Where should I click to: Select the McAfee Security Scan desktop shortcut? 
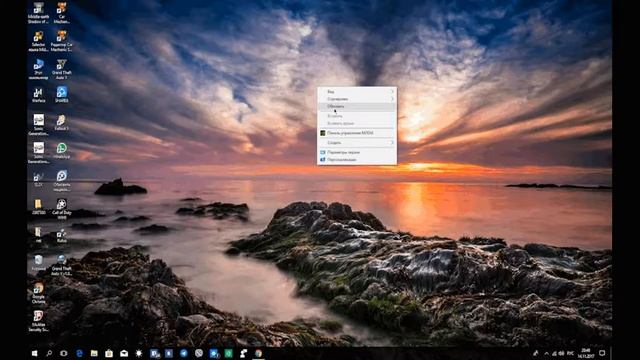tap(38, 321)
